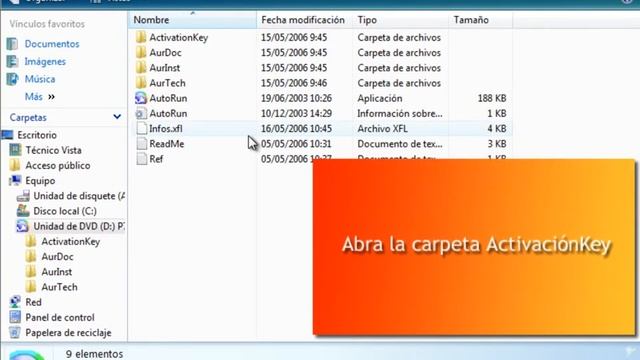Click the AurDoc folder icon in the file list
This screenshot has height=360, width=640.
click(141, 52)
